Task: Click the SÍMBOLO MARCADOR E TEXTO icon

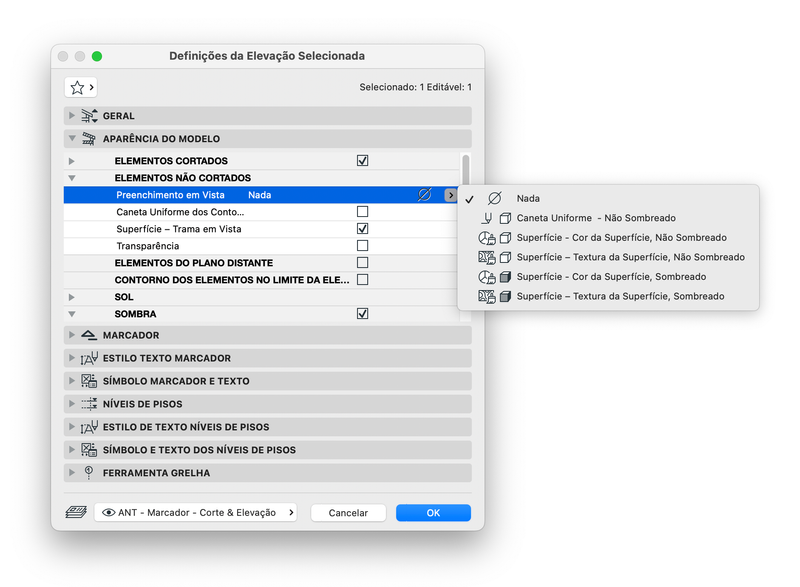Action: pyautogui.click(x=89, y=381)
